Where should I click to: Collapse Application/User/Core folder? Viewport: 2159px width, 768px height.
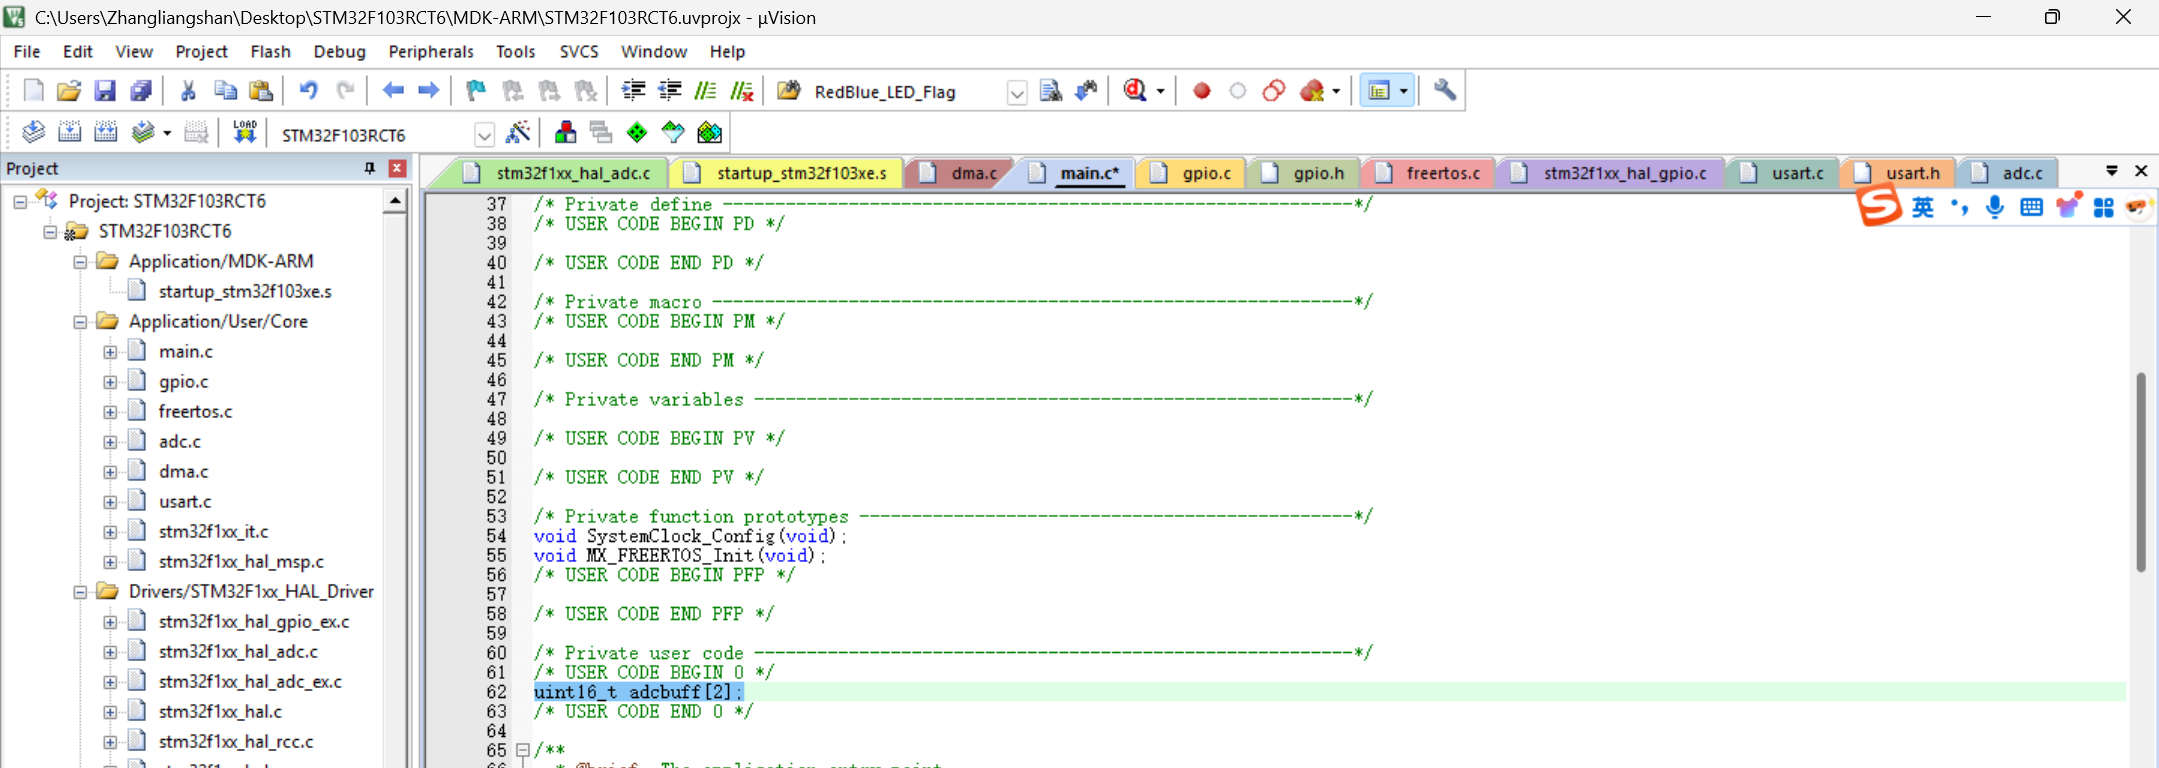pos(80,322)
